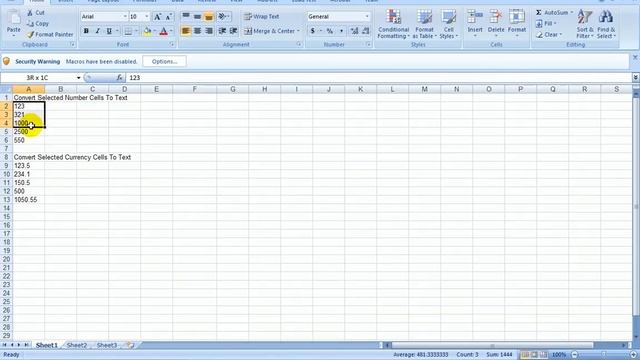640x360 pixels.
Task: Toggle Bottom Align
Action: pos(209,17)
